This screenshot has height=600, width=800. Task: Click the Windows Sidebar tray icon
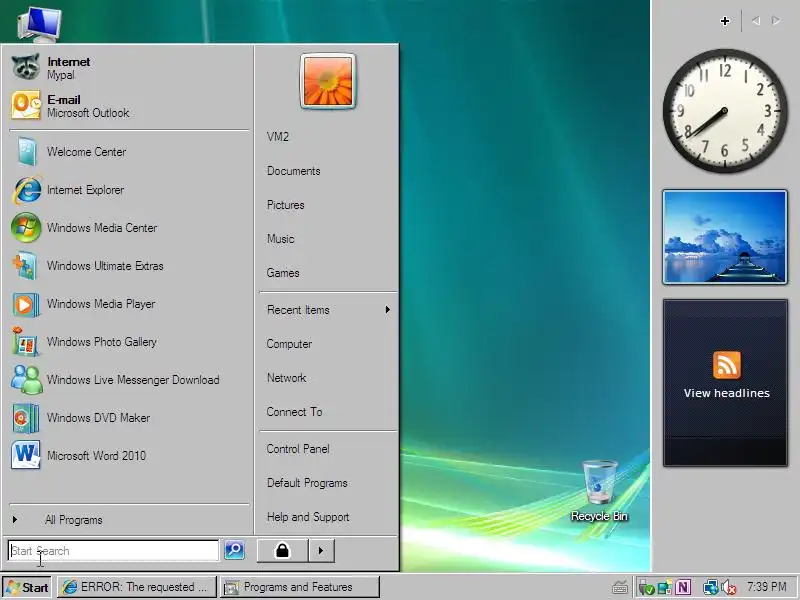665,587
